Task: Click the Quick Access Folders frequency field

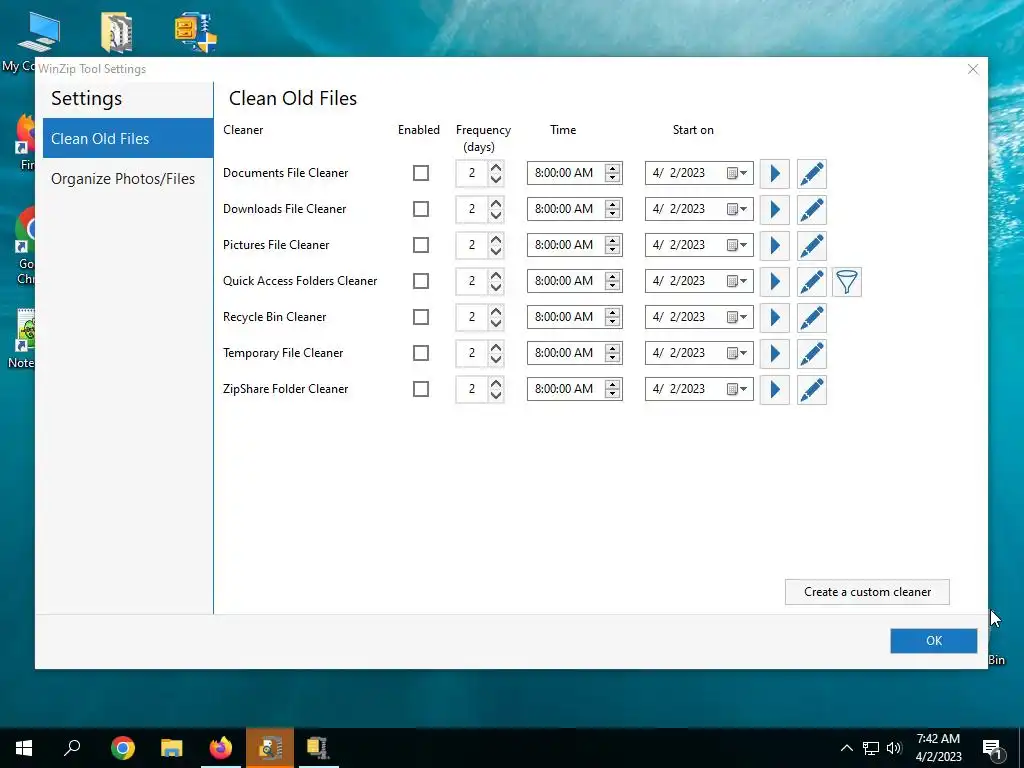Action: [472, 281]
